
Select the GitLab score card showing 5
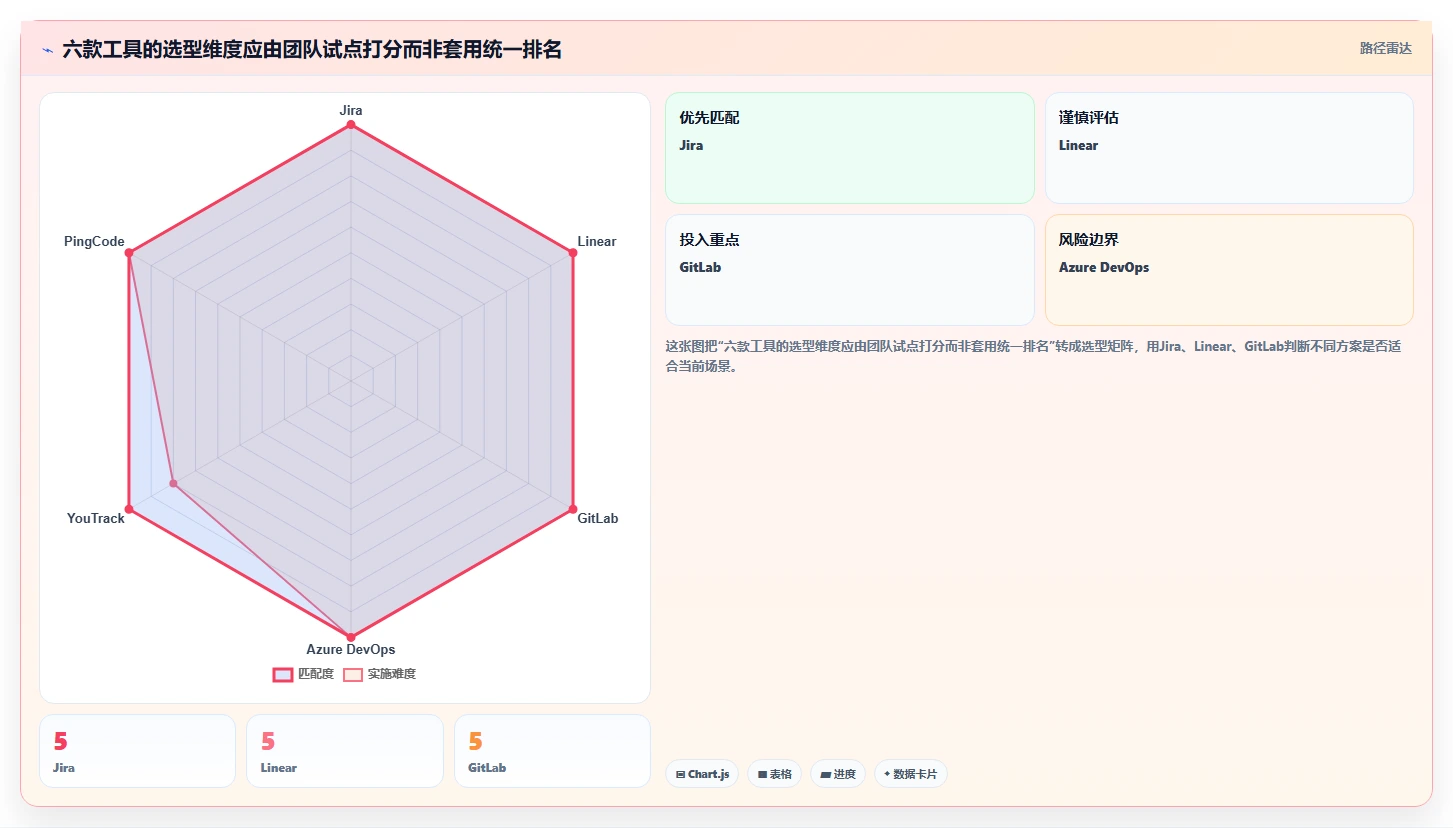552,751
